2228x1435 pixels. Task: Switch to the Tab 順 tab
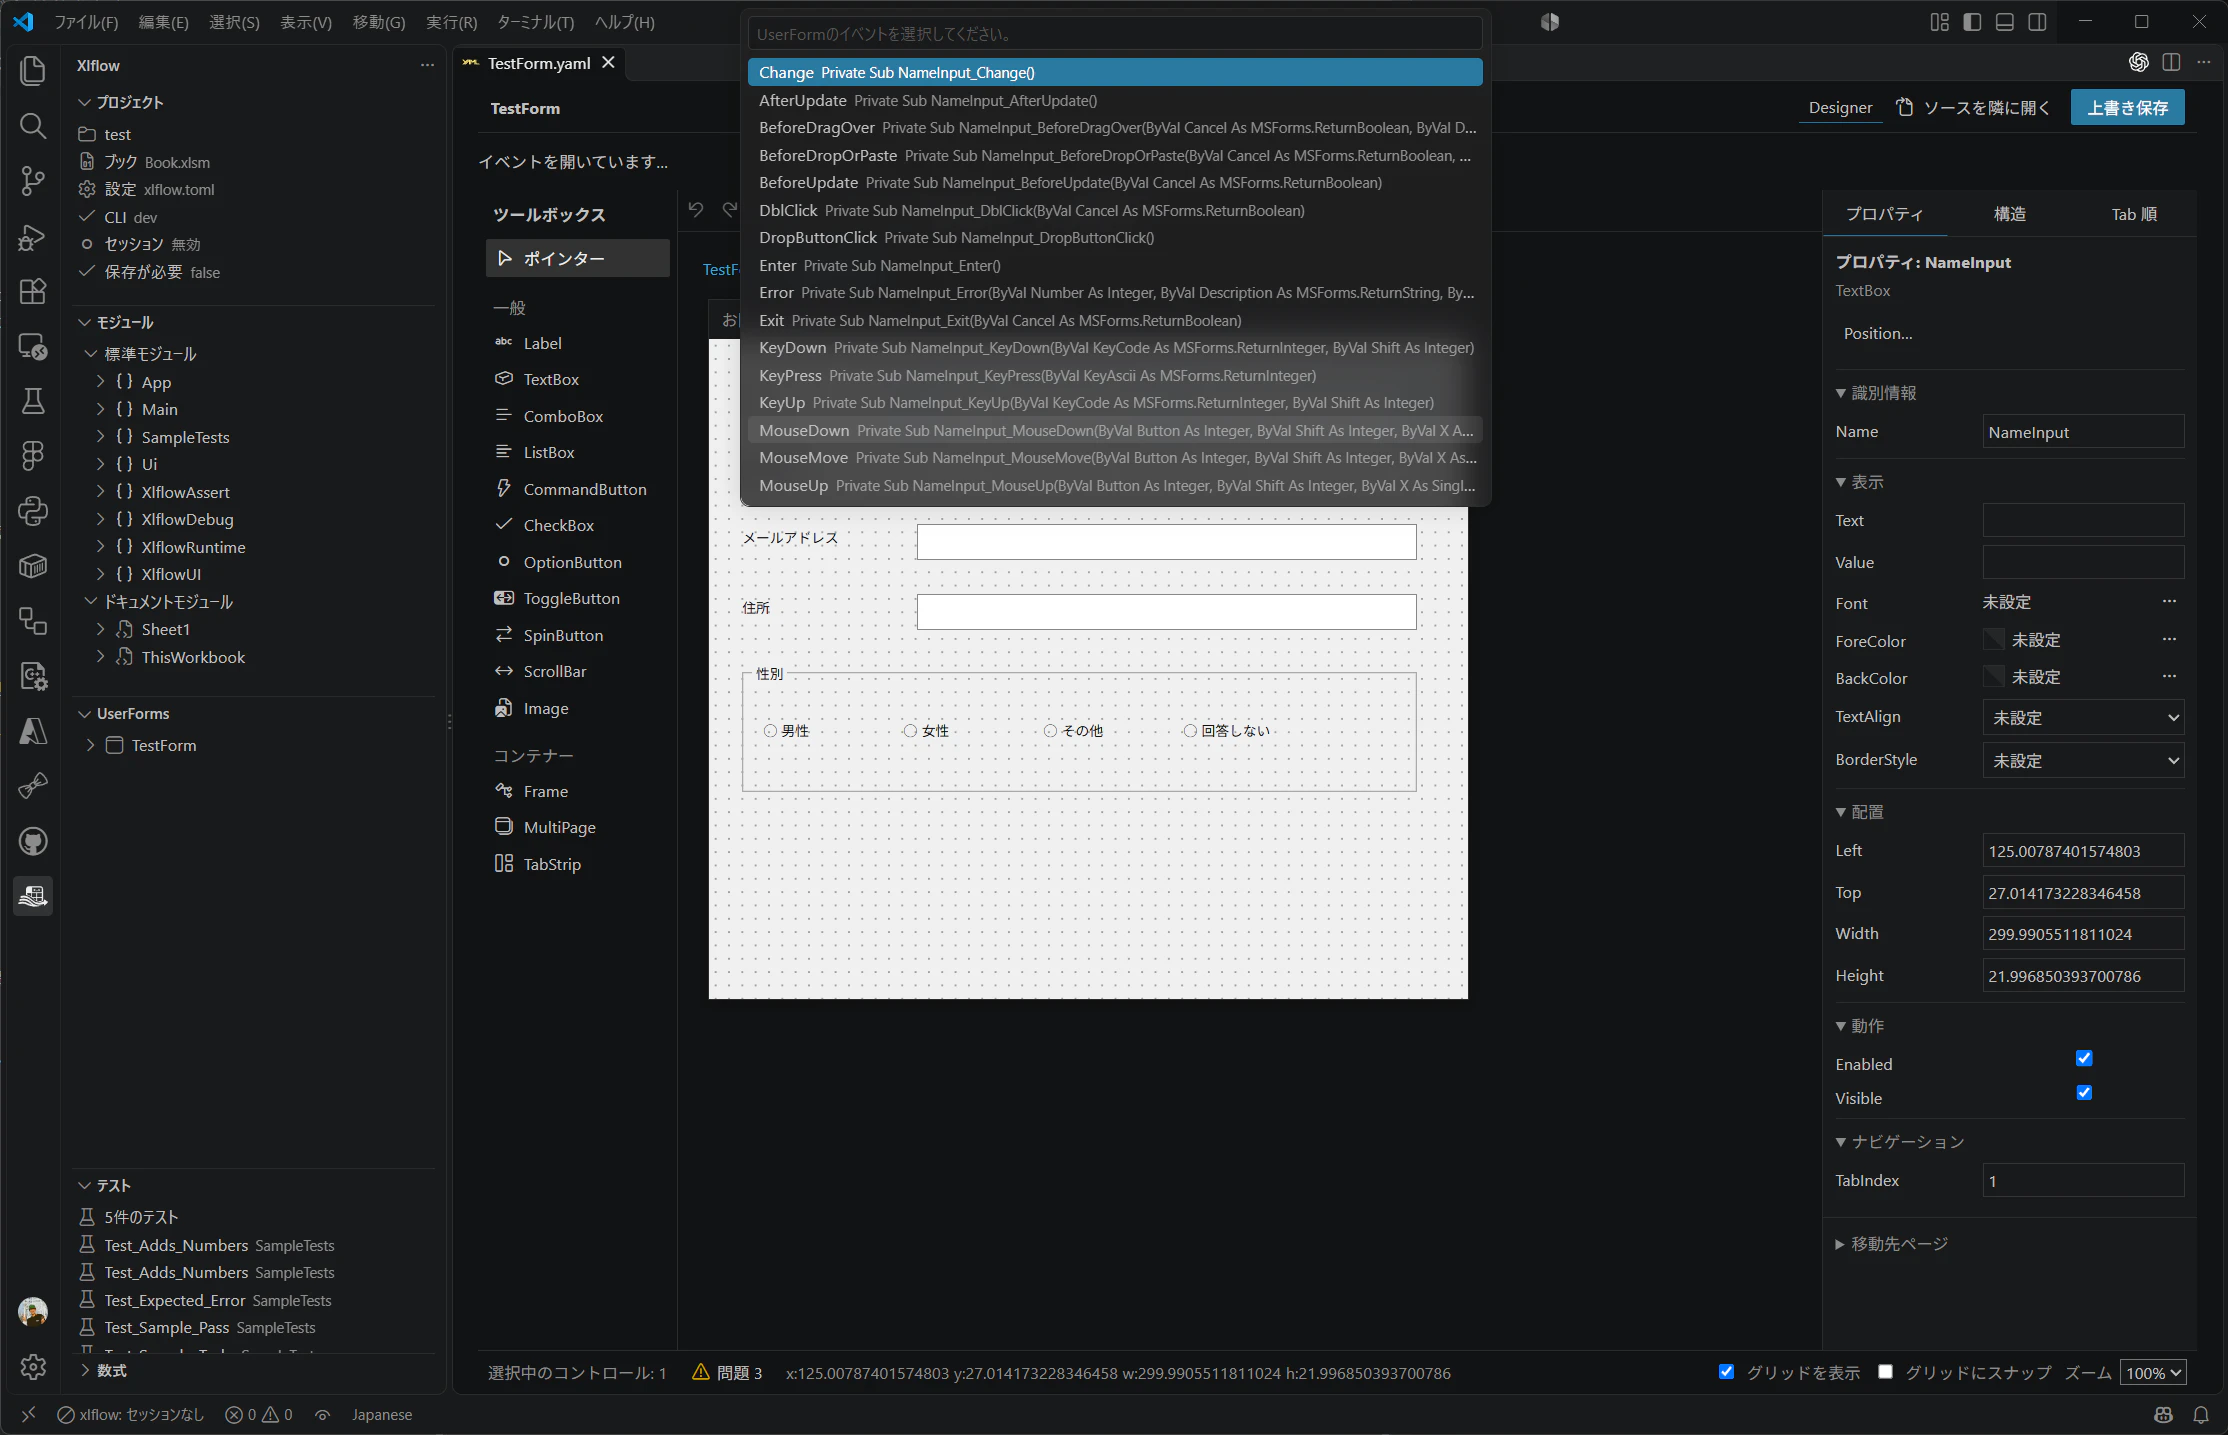[x=2134, y=214]
